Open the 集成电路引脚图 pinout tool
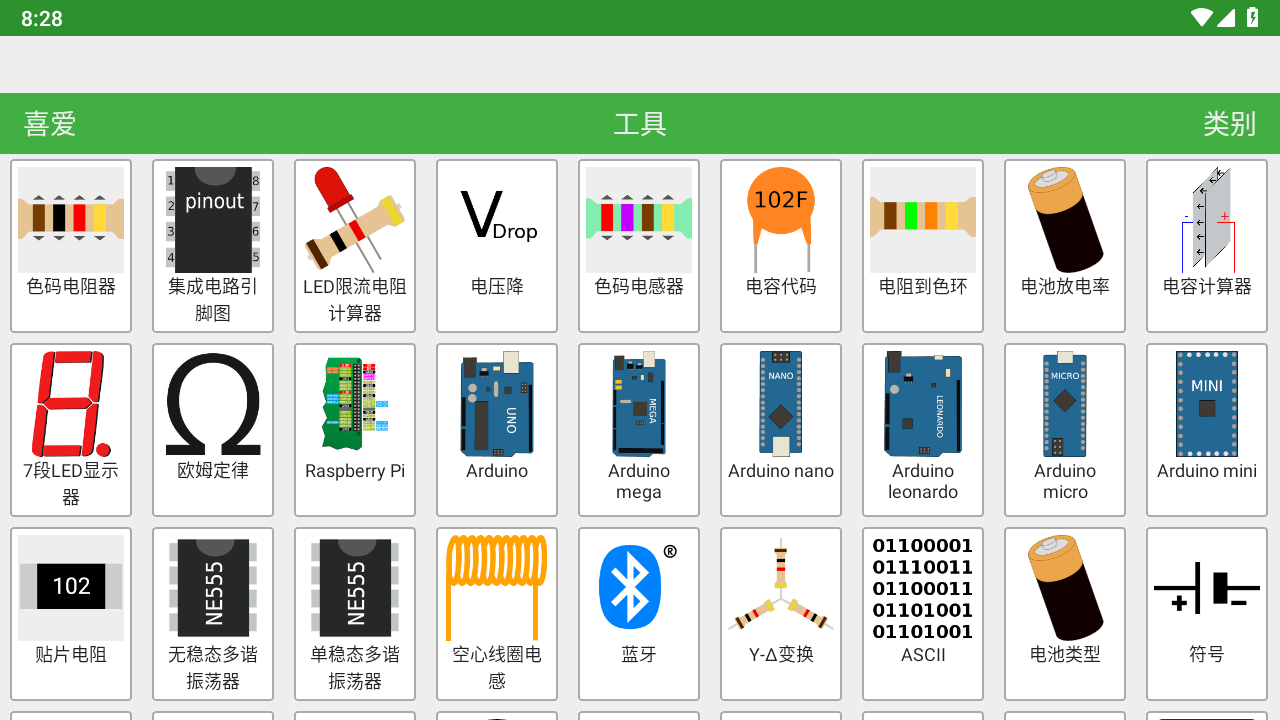 pos(213,246)
